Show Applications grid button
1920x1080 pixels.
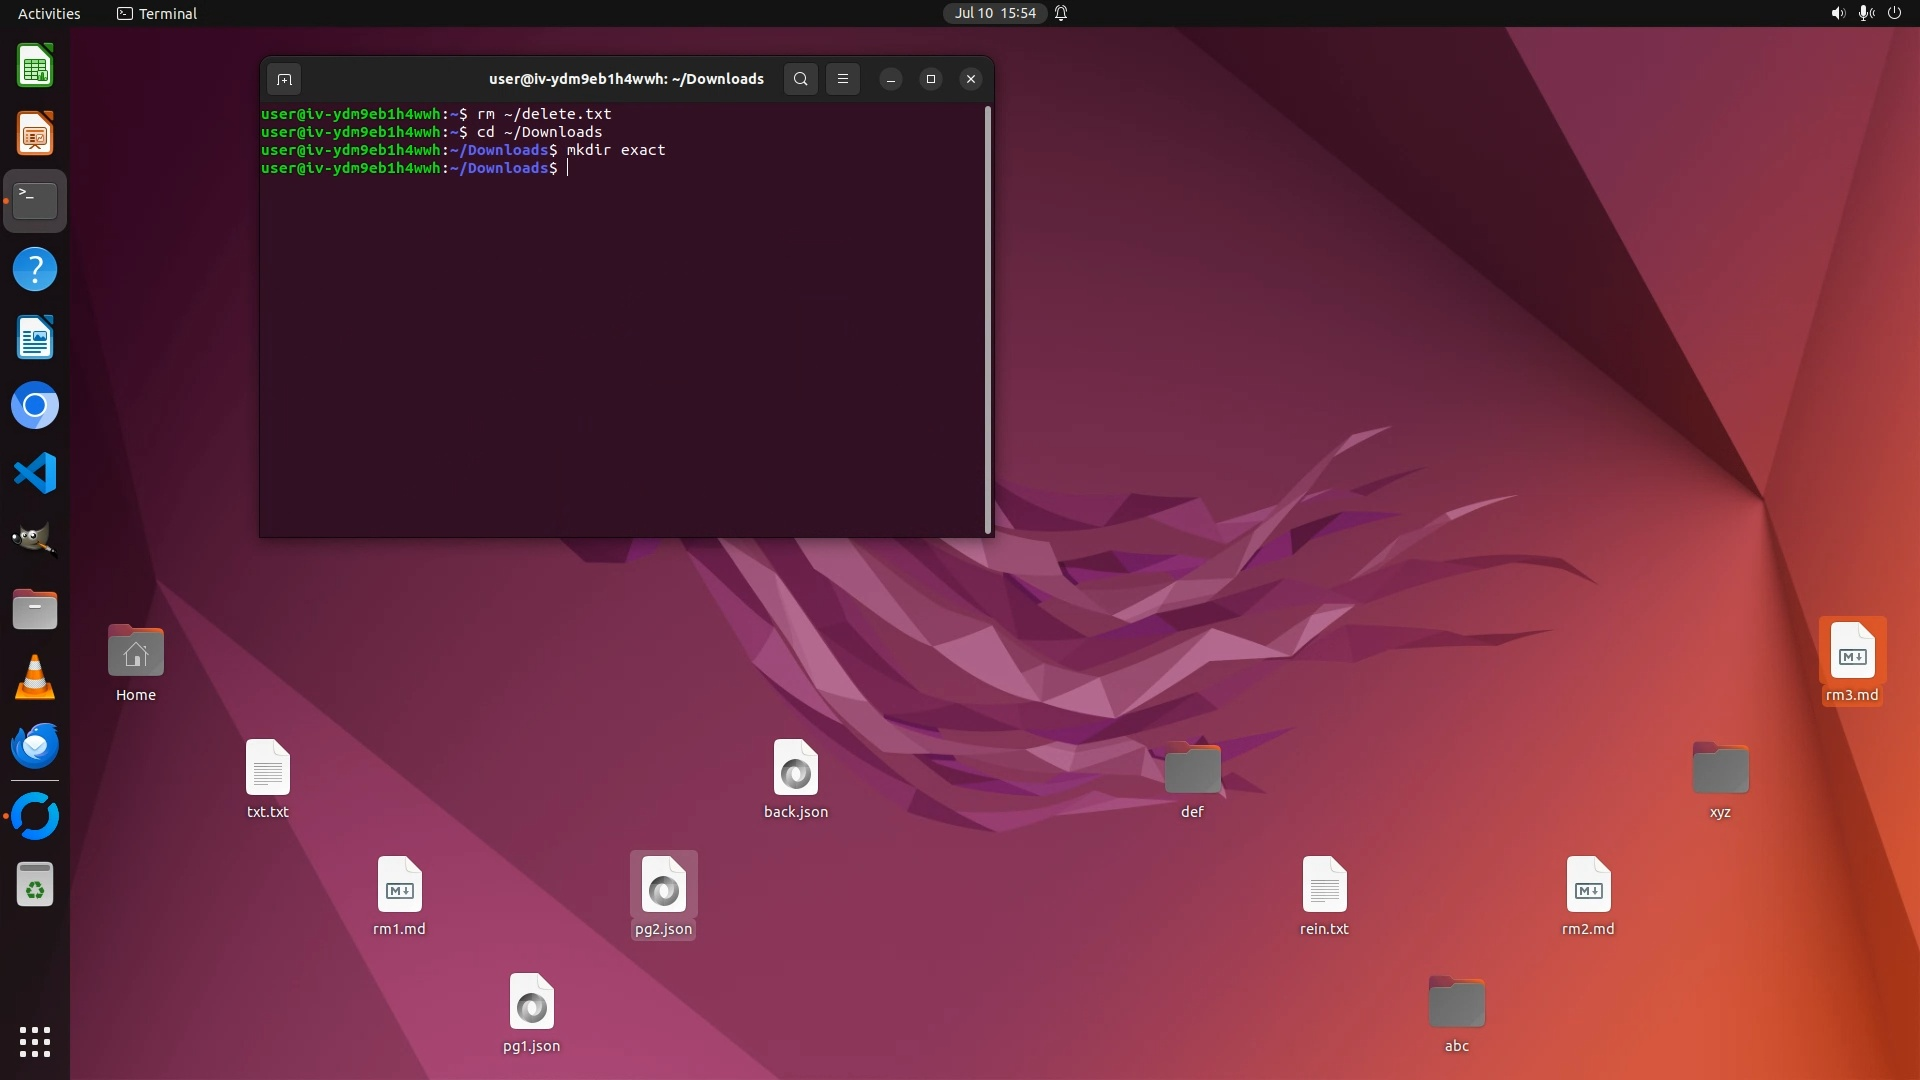[x=35, y=1041]
